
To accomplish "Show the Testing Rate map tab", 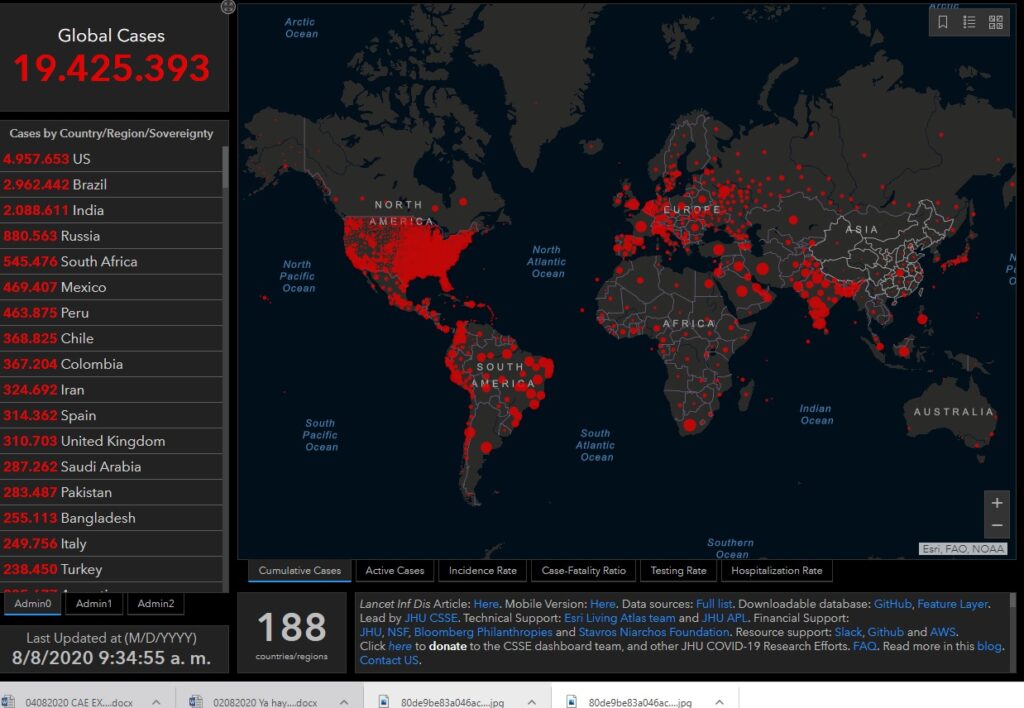I will tap(678, 571).
